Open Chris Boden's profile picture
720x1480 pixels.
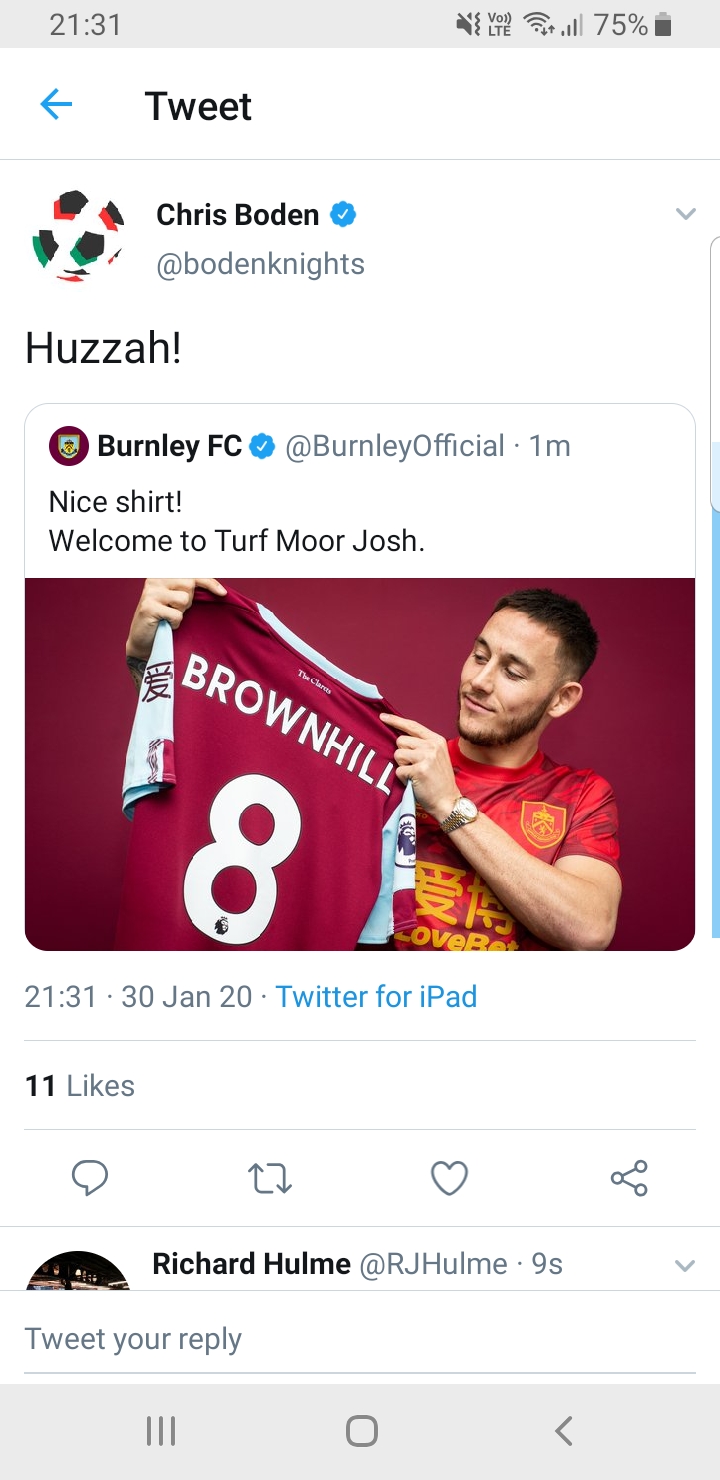(78, 238)
